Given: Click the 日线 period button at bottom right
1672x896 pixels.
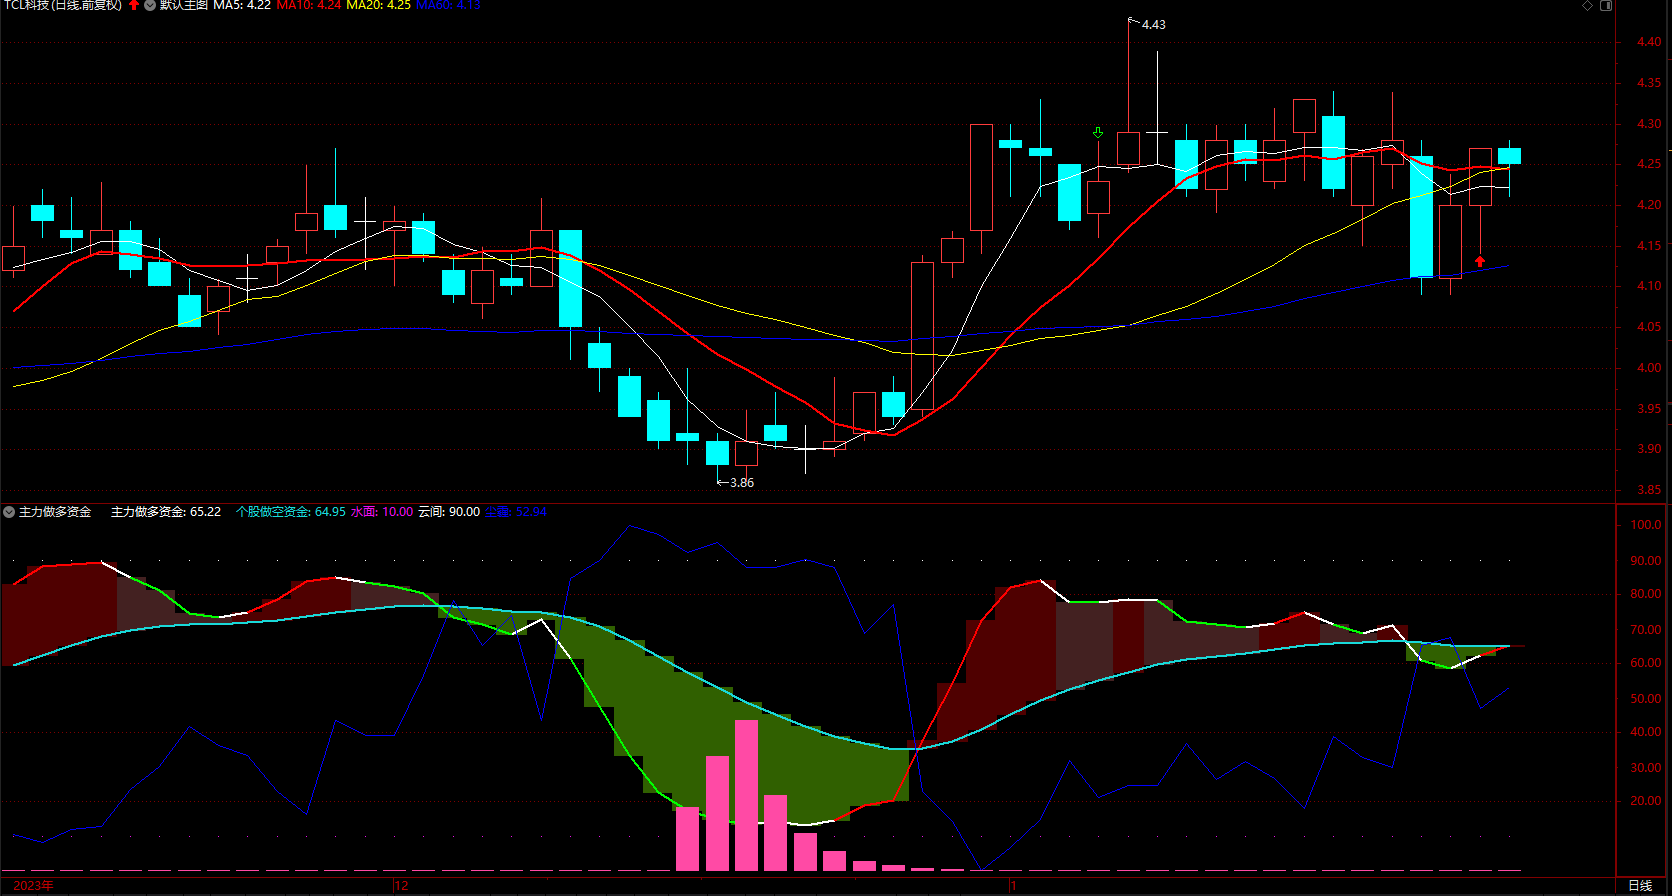Looking at the screenshot, I should point(1640,886).
